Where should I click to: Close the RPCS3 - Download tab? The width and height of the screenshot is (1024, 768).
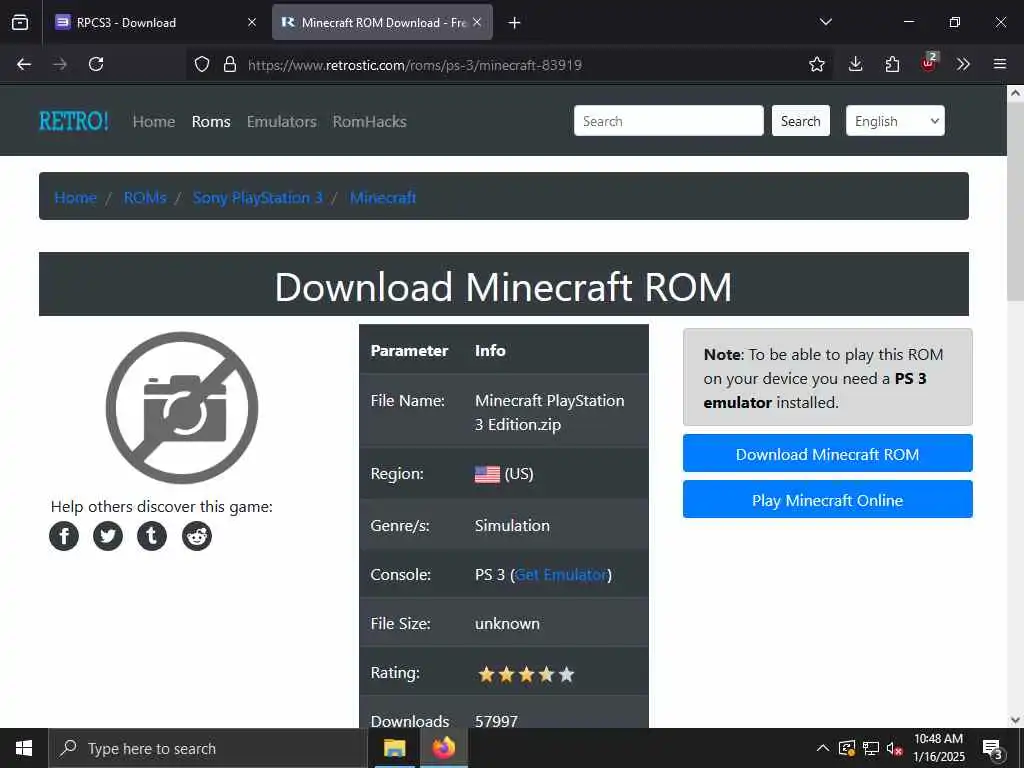tap(252, 22)
